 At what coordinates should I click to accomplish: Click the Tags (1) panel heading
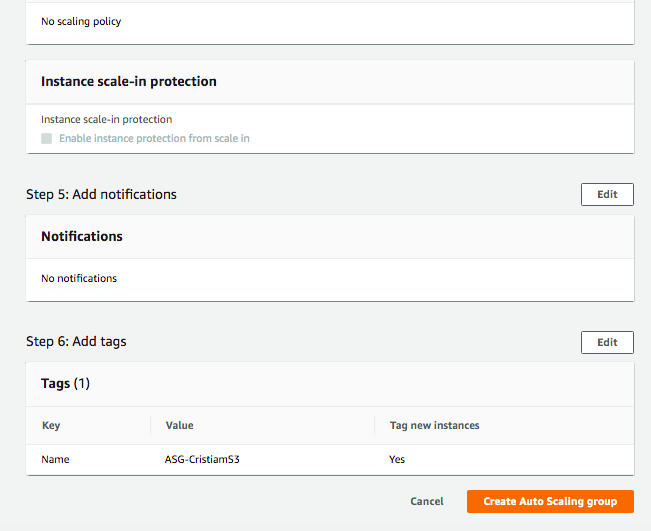pos(65,383)
